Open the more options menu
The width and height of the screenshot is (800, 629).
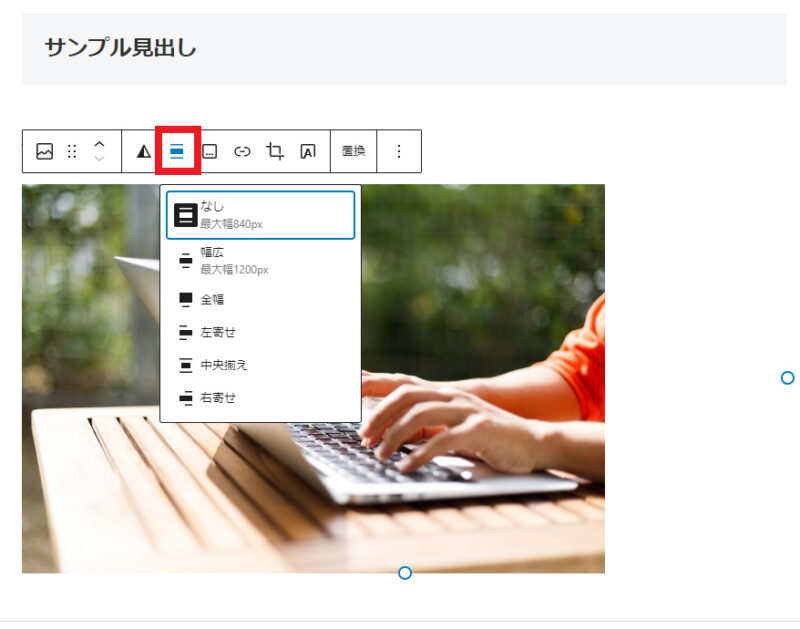[399, 151]
